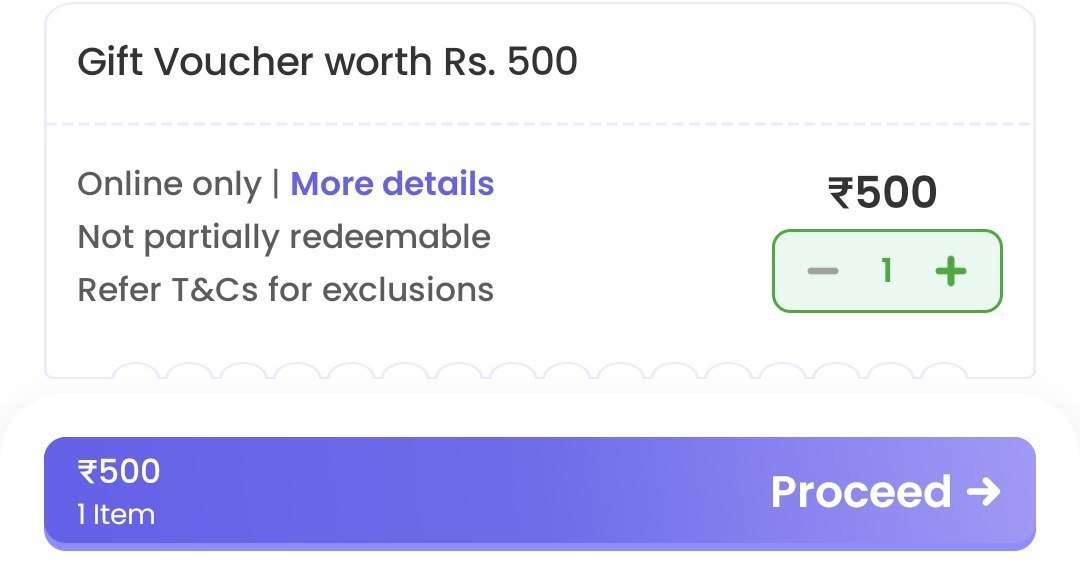Decrease voucher quantity with minus icon
The width and height of the screenshot is (1080, 571).
(822, 271)
